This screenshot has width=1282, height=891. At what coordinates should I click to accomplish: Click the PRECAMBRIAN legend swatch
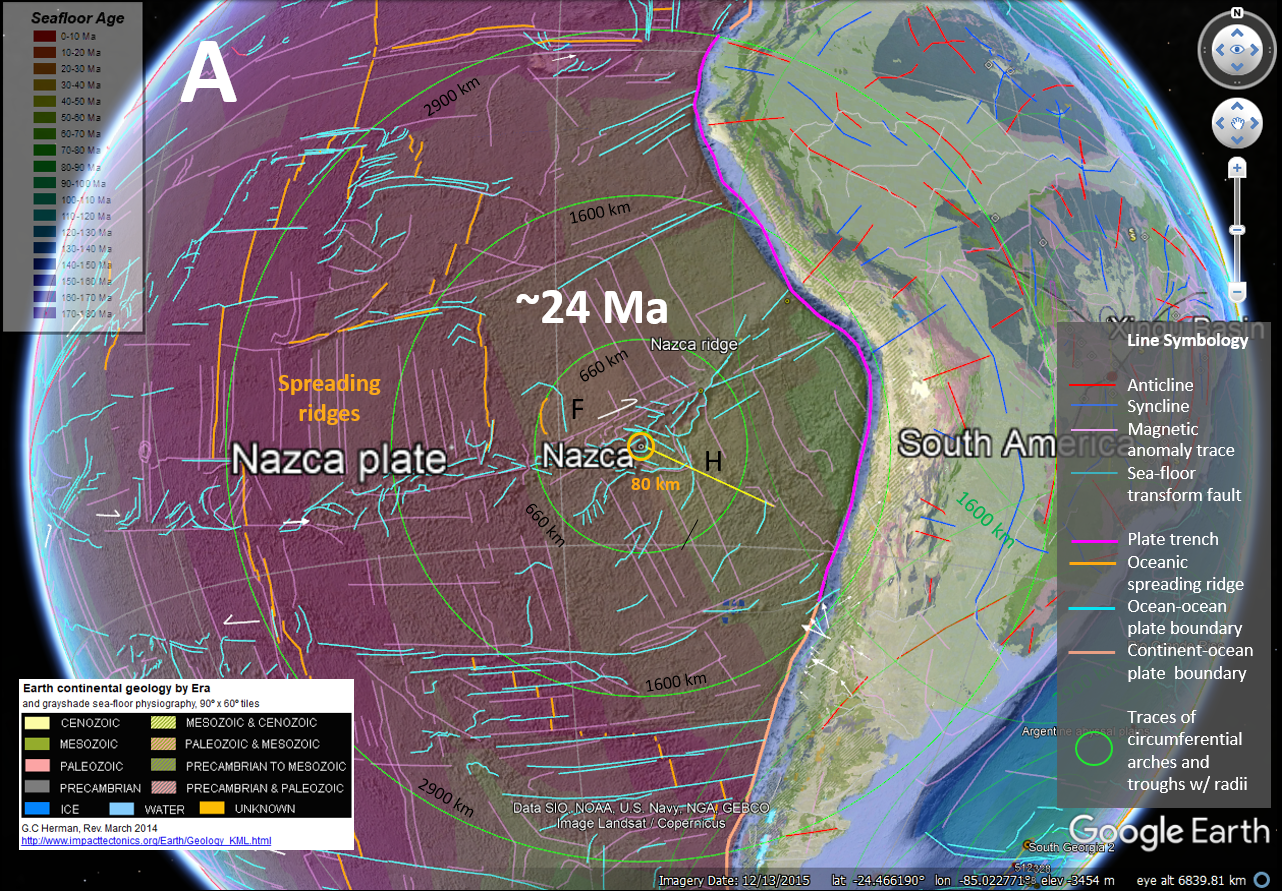pos(37,788)
